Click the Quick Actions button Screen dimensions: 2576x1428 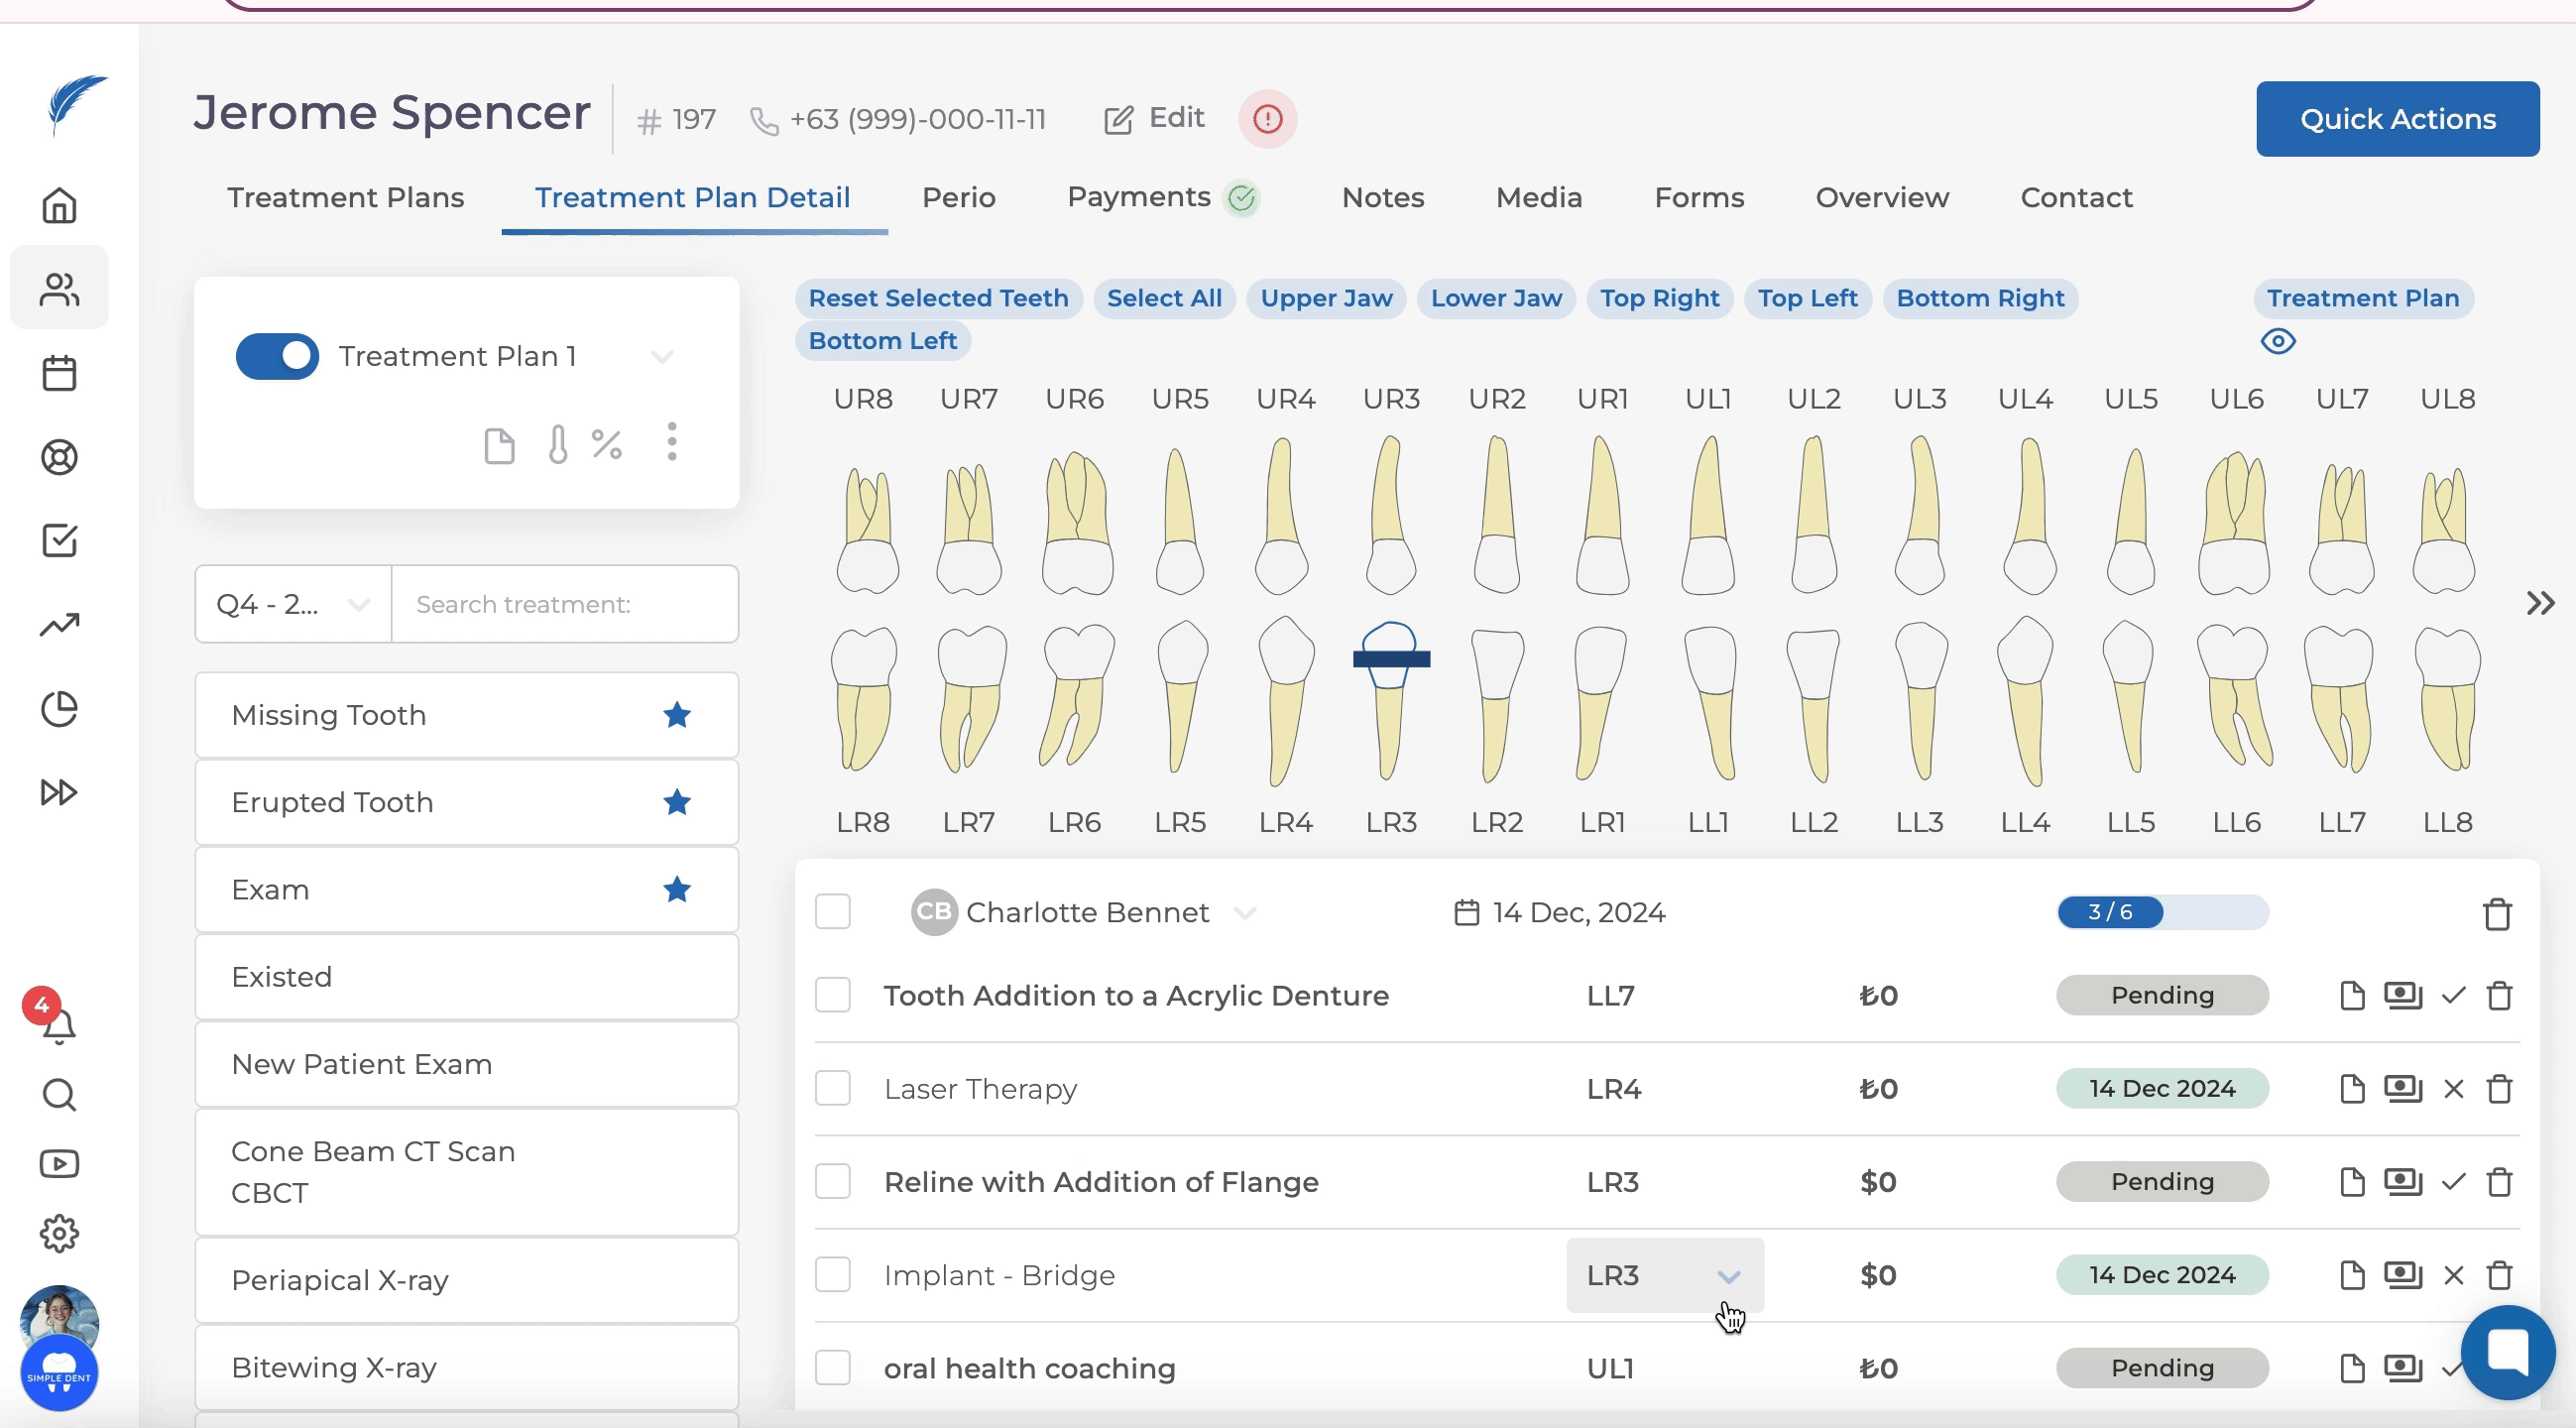2397,119
